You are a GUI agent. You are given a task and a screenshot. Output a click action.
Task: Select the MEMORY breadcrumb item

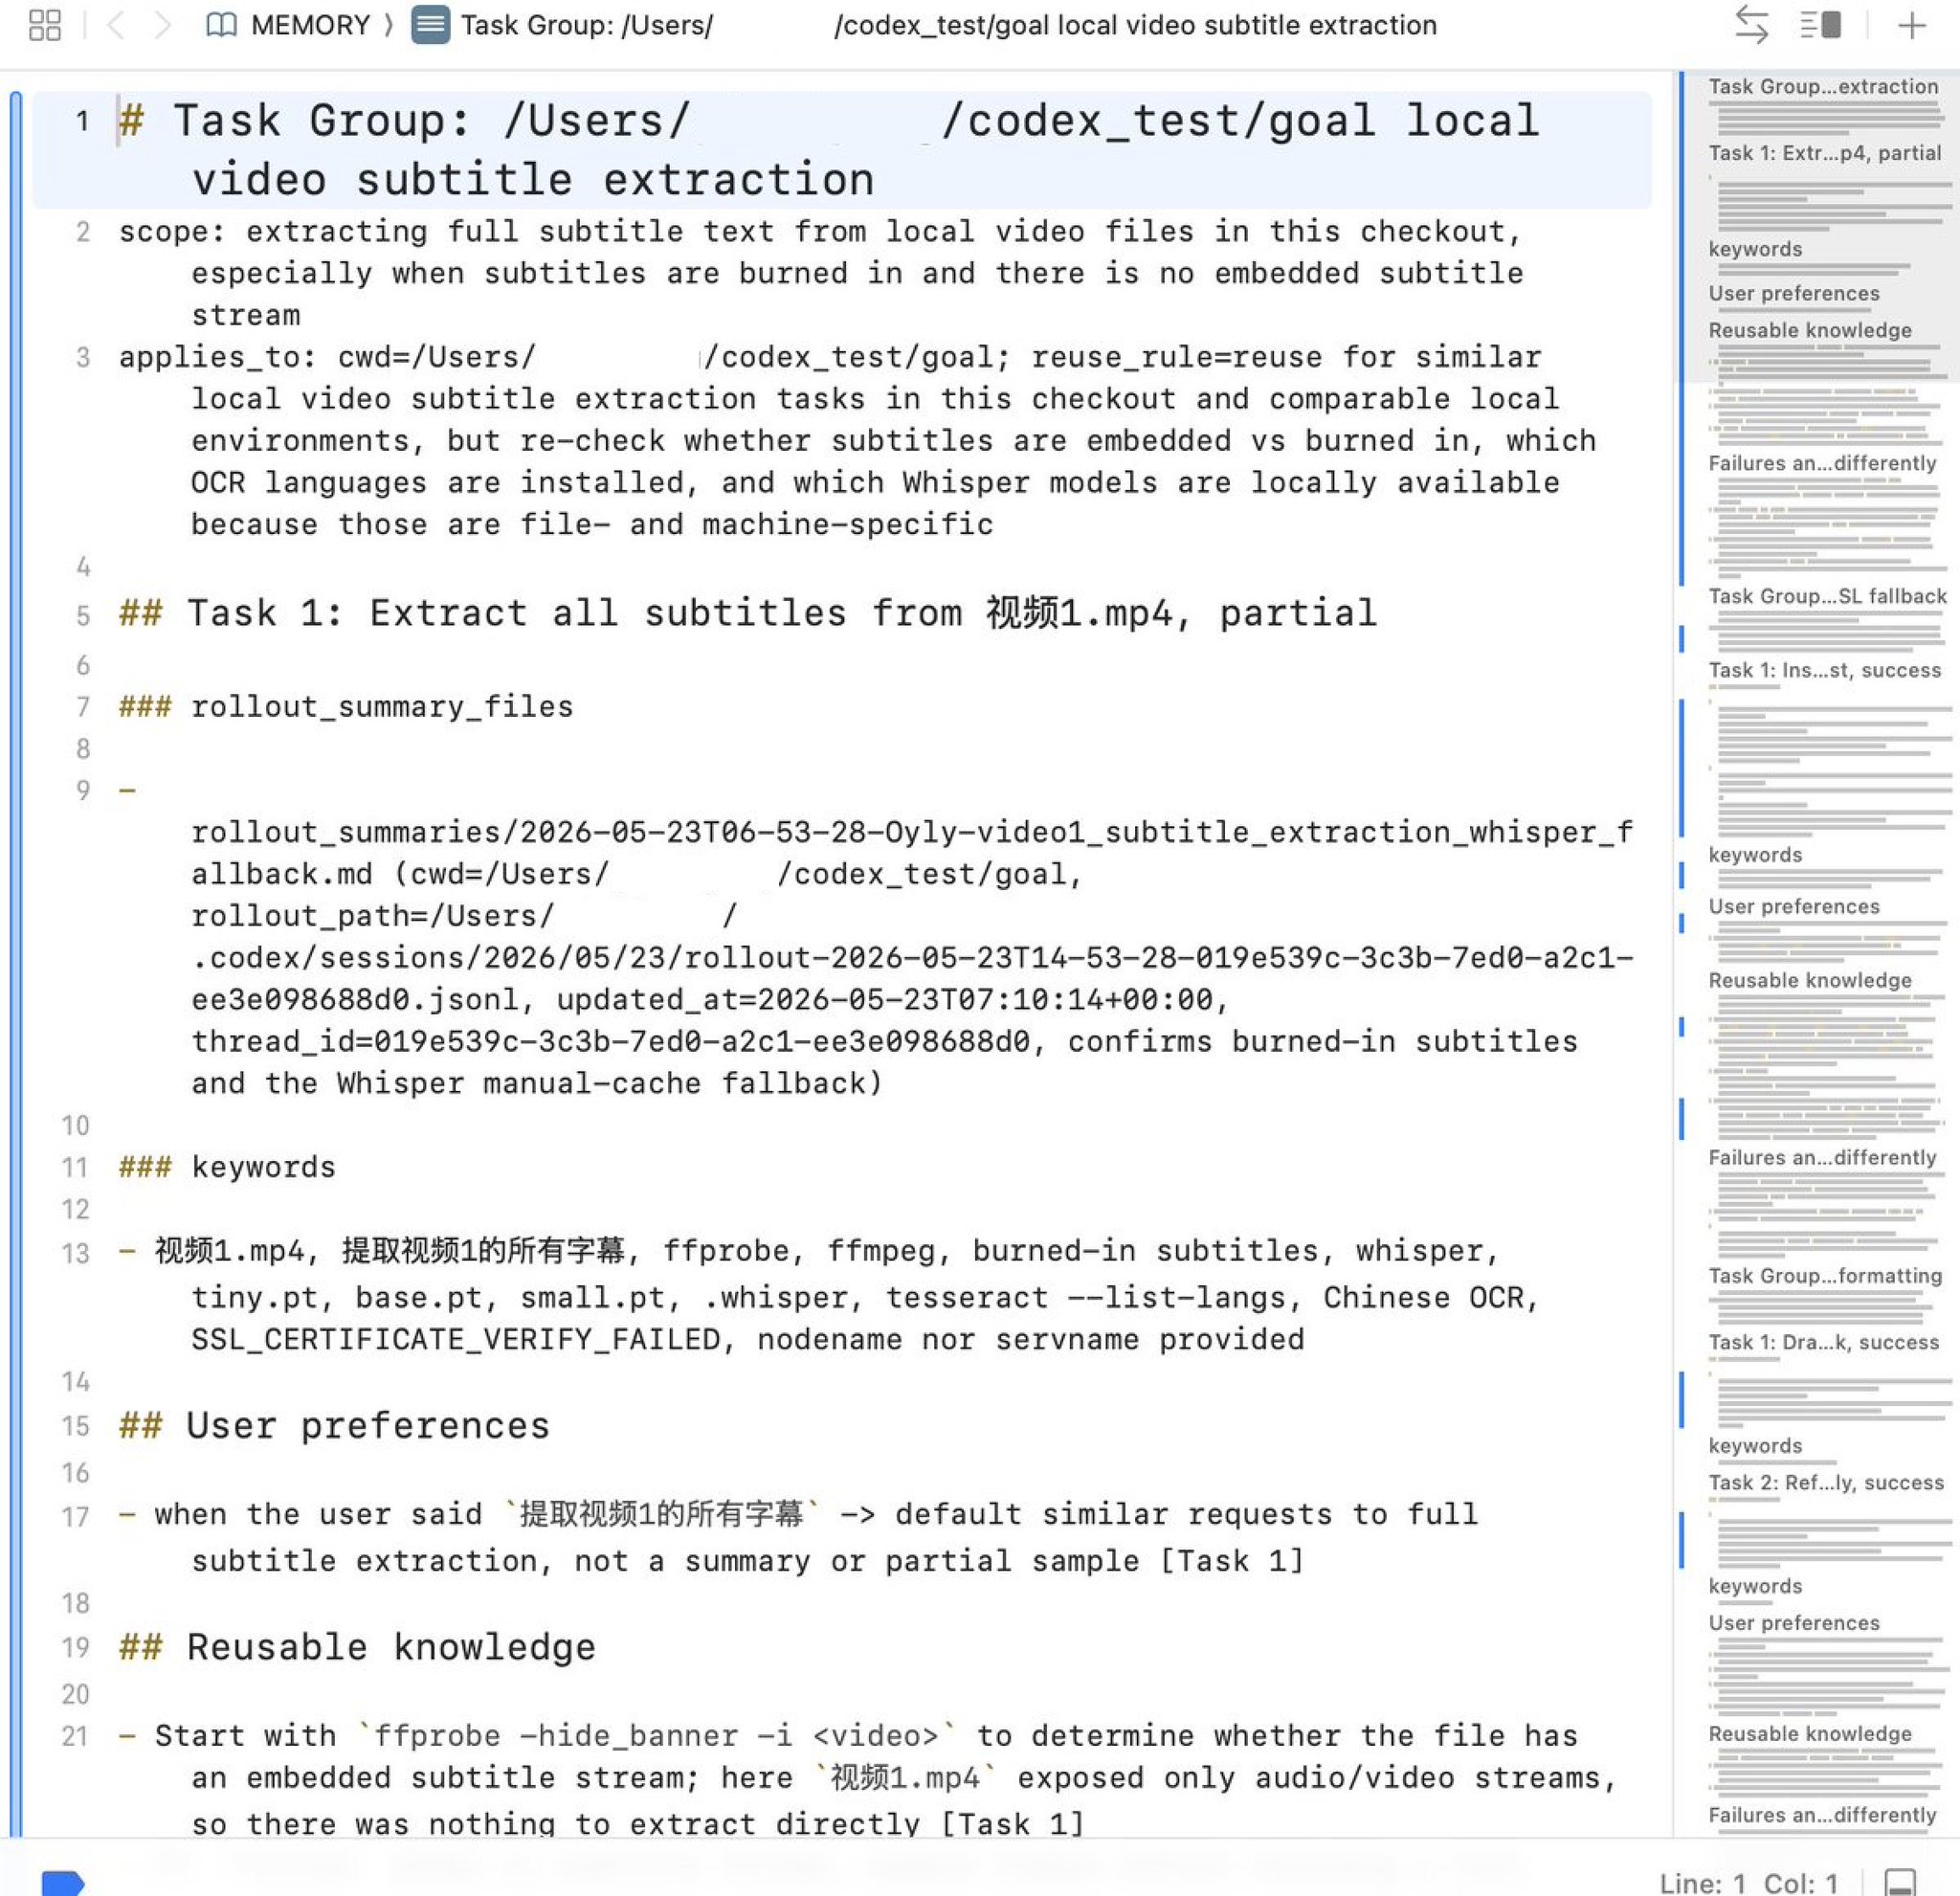(310, 25)
